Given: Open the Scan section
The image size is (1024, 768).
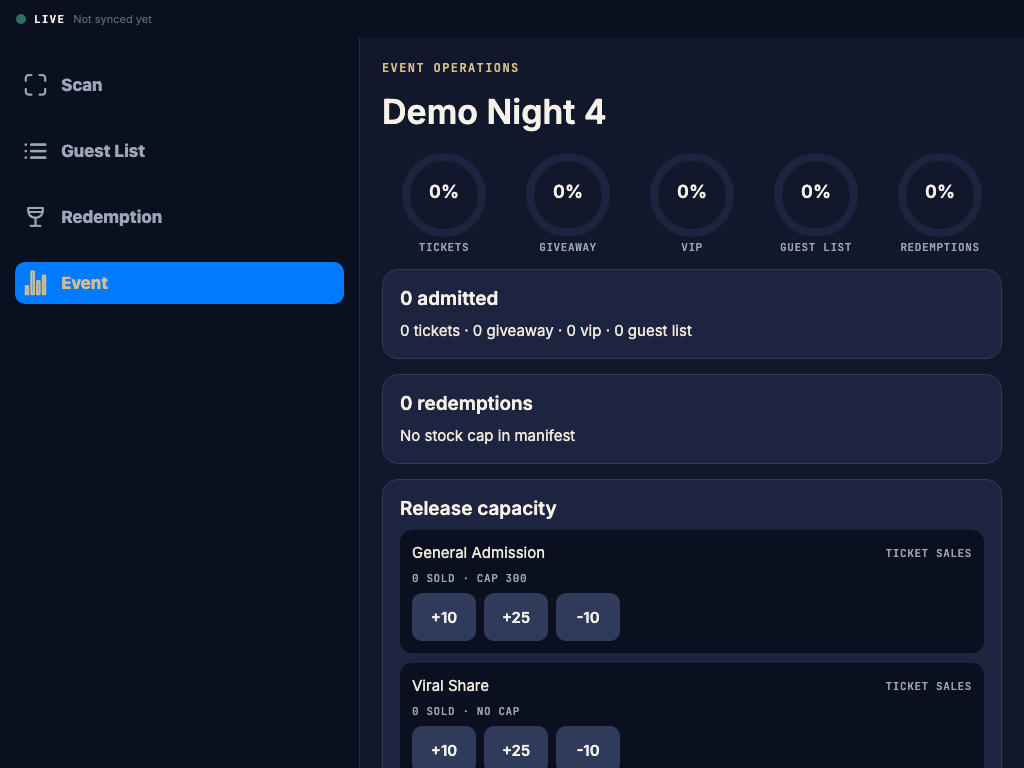Looking at the screenshot, I should [x=179, y=85].
